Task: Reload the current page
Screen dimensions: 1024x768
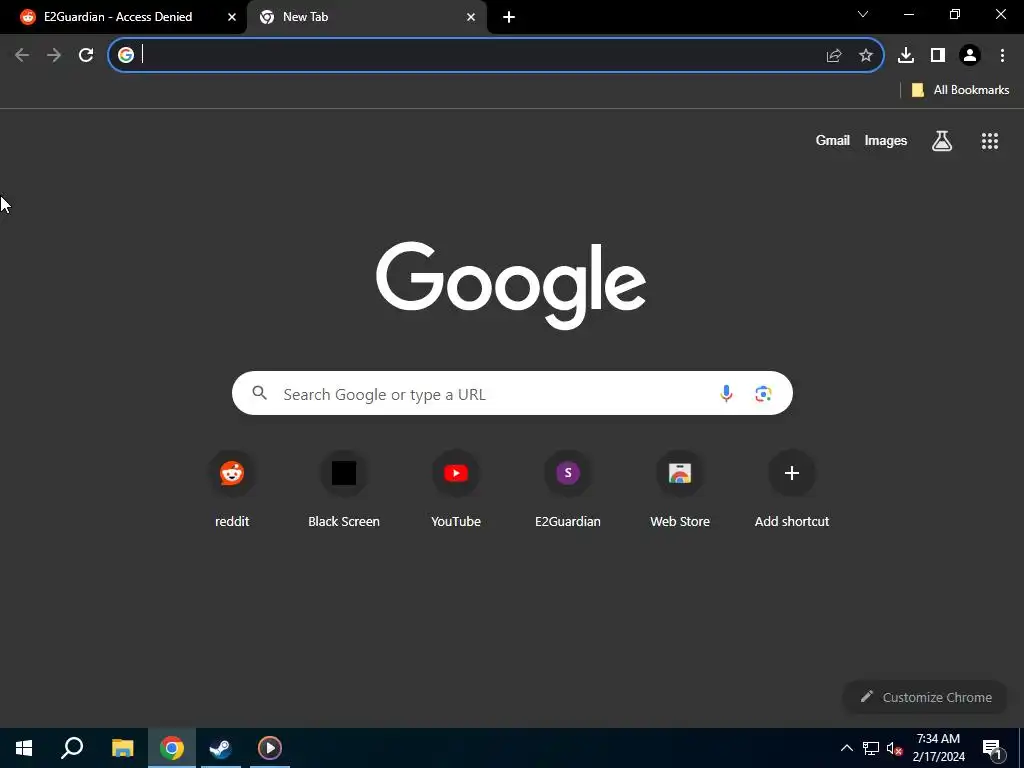Action: (x=86, y=55)
